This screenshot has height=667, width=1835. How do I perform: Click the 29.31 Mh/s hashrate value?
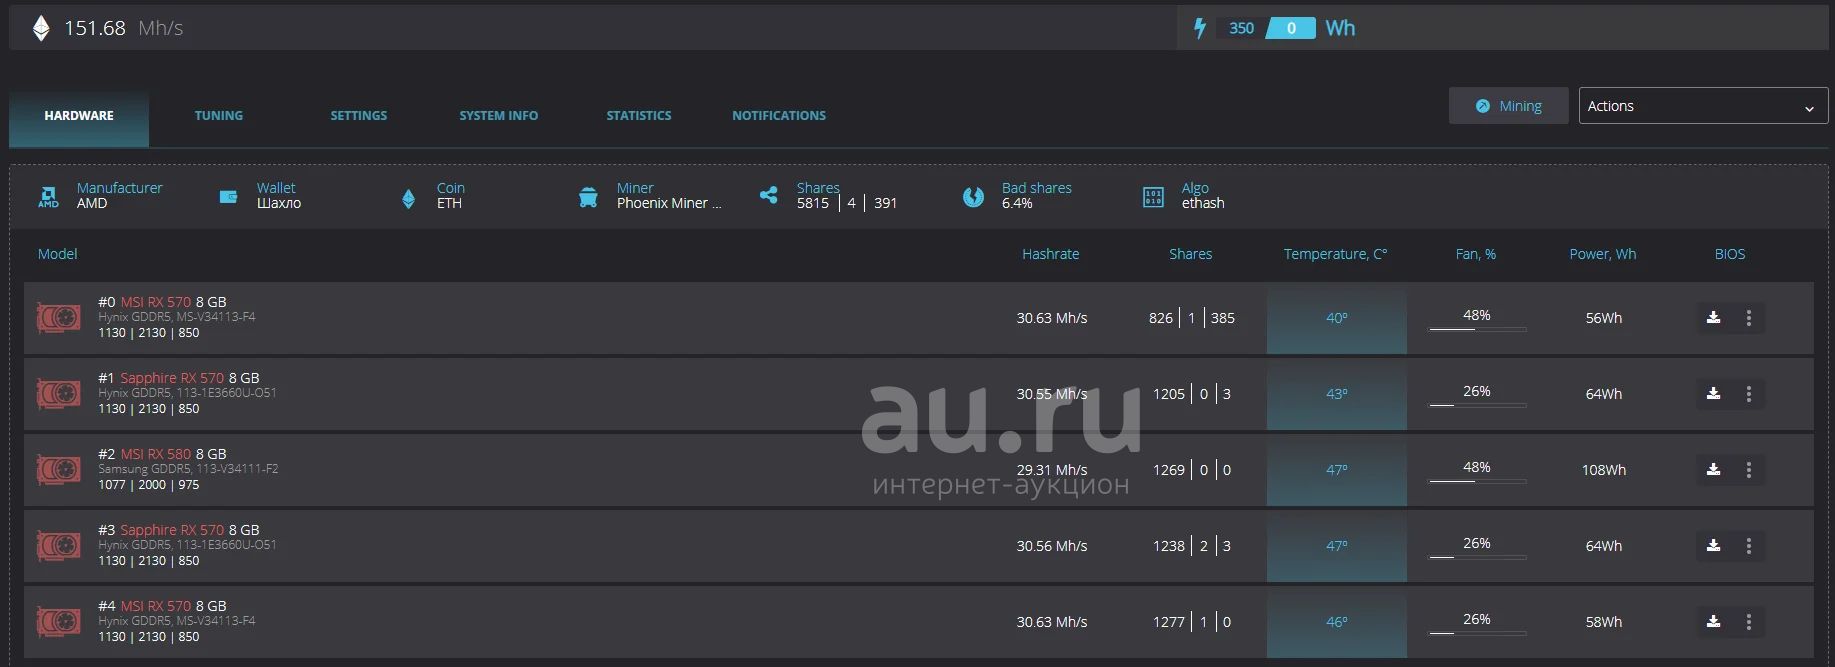[1052, 470]
